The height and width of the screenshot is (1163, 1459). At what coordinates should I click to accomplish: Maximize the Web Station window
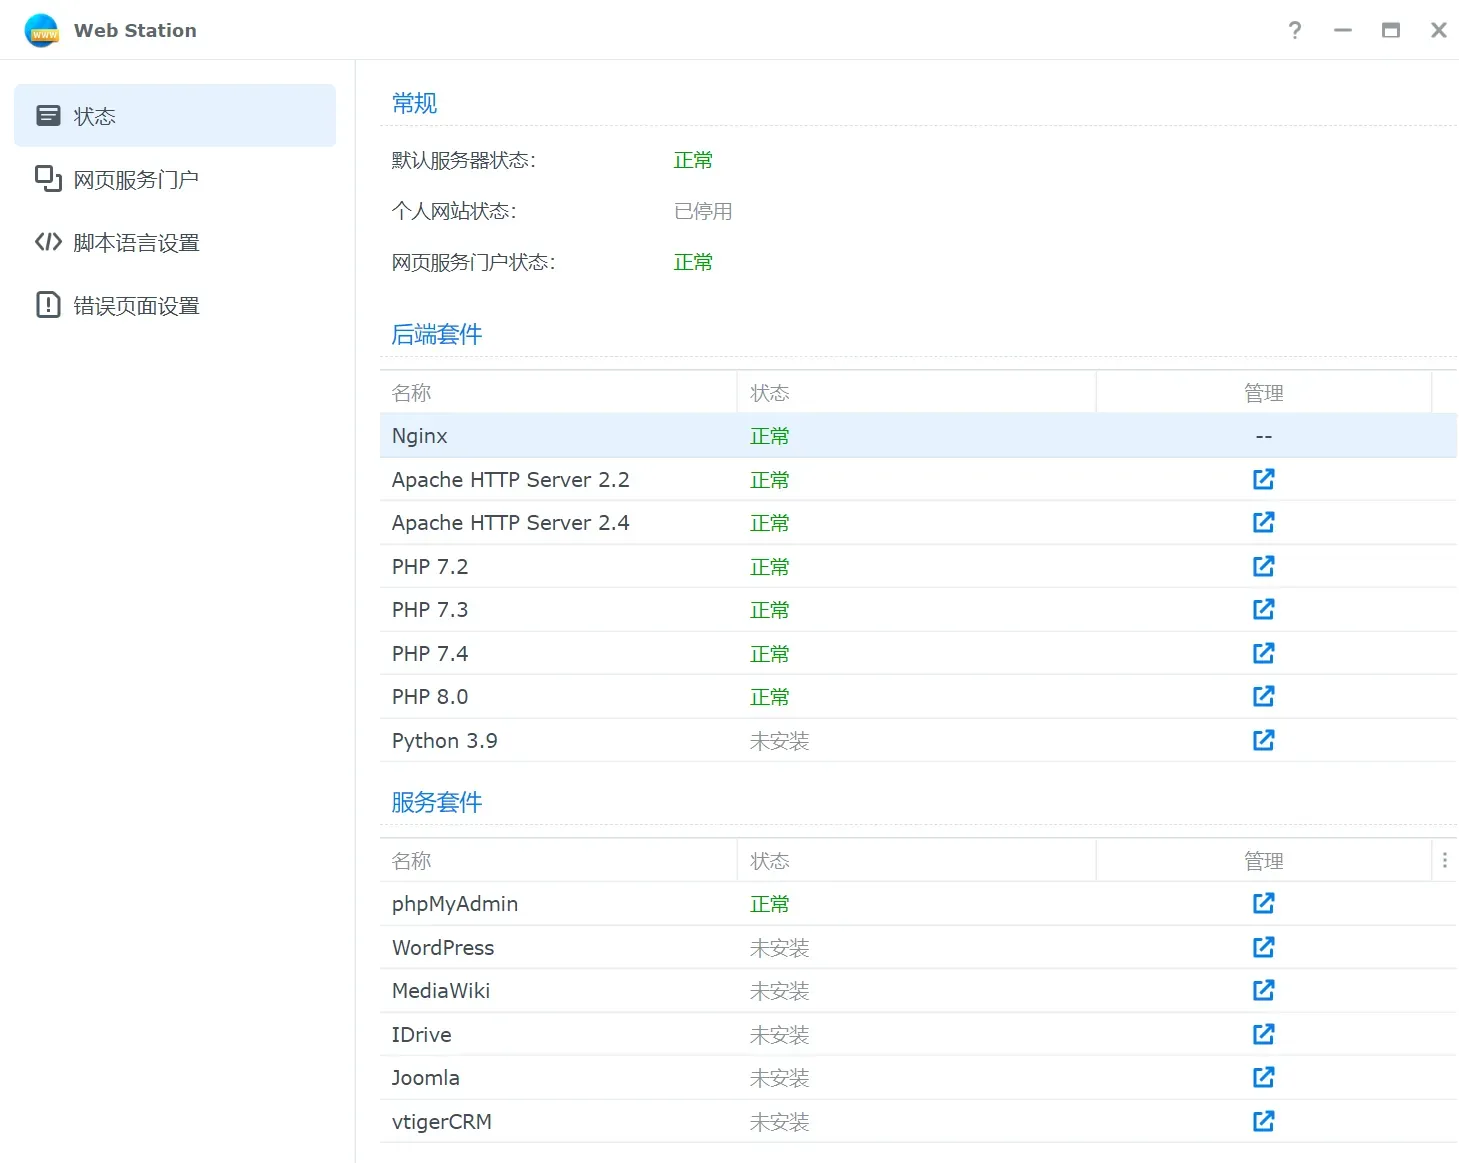pyautogui.click(x=1390, y=30)
